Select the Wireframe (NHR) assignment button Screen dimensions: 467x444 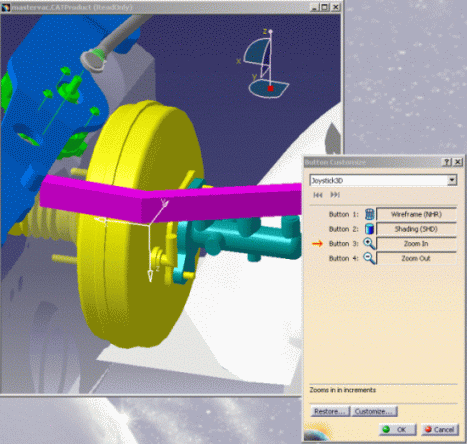(416, 214)
